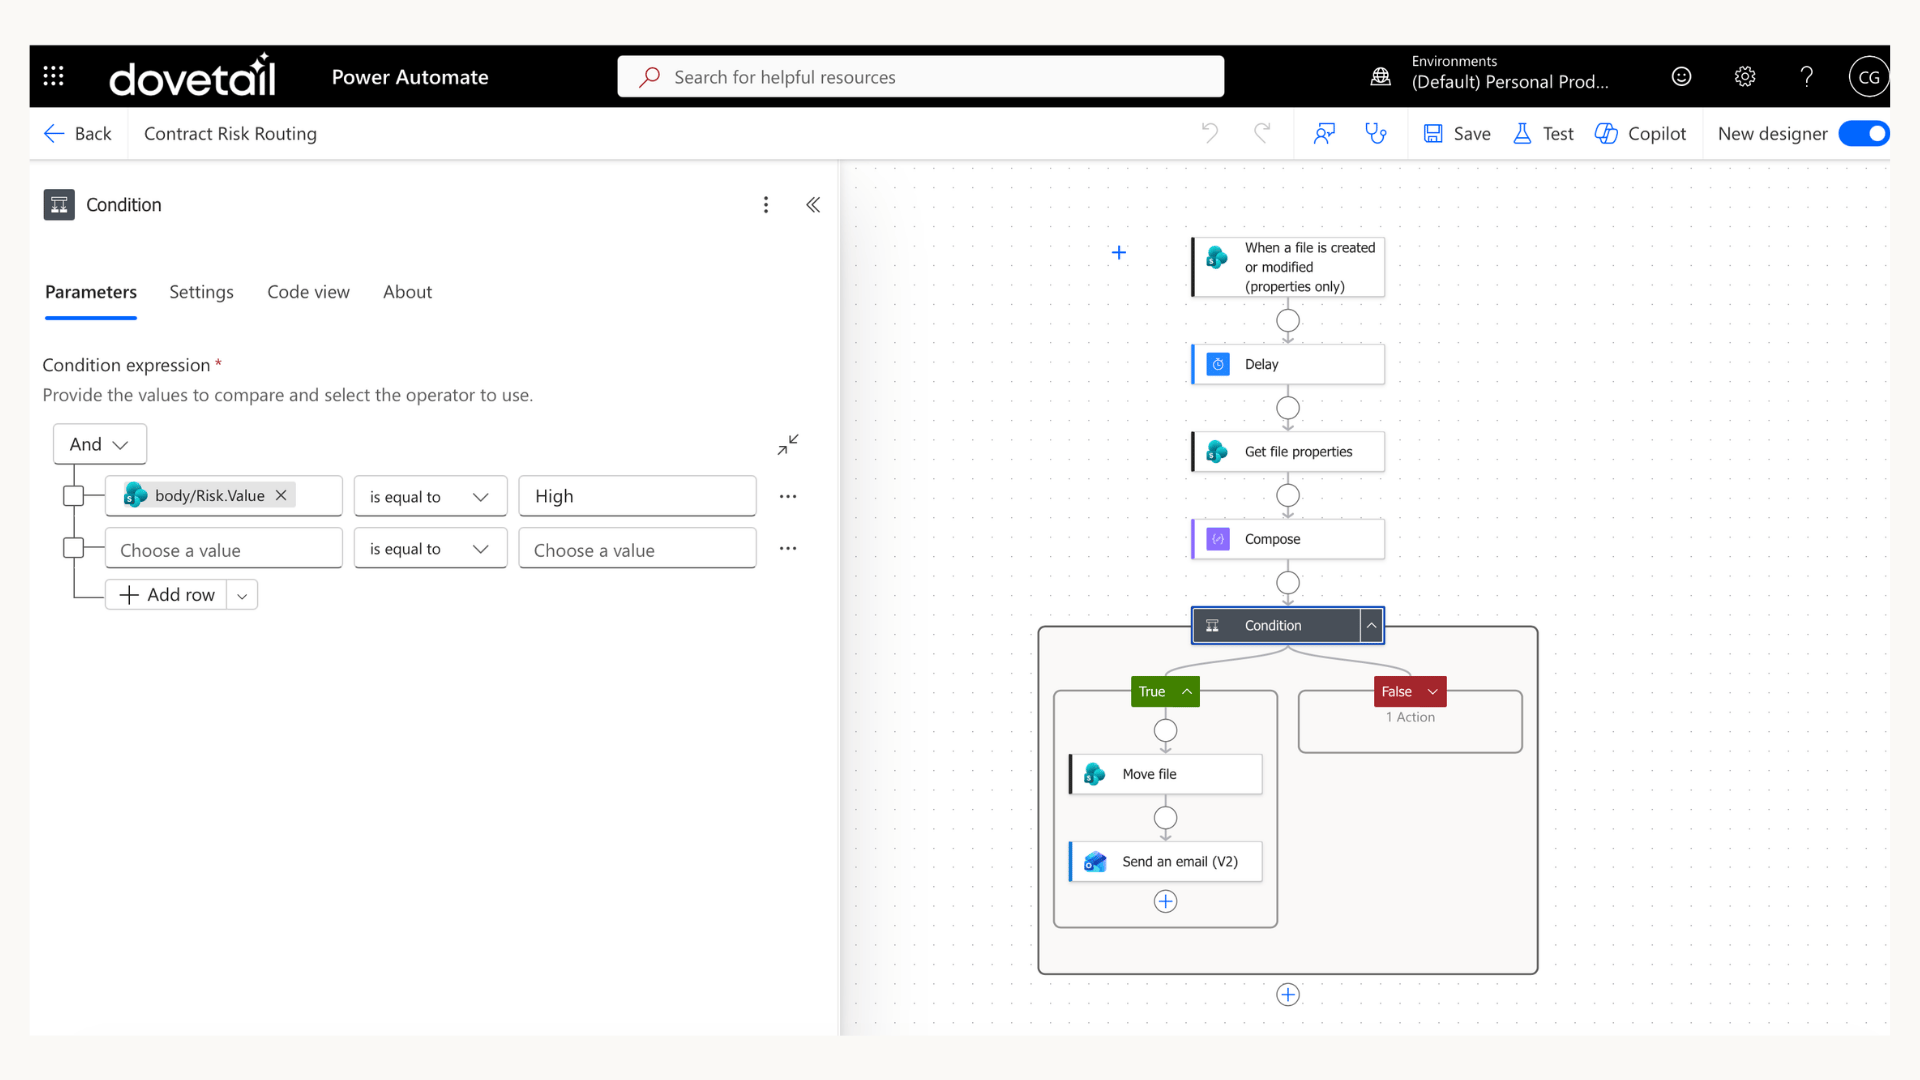The image size is (1920, 1080).
Task: Switch to the Settings tab
Action: pyautogui.click(x=201, y=292)
